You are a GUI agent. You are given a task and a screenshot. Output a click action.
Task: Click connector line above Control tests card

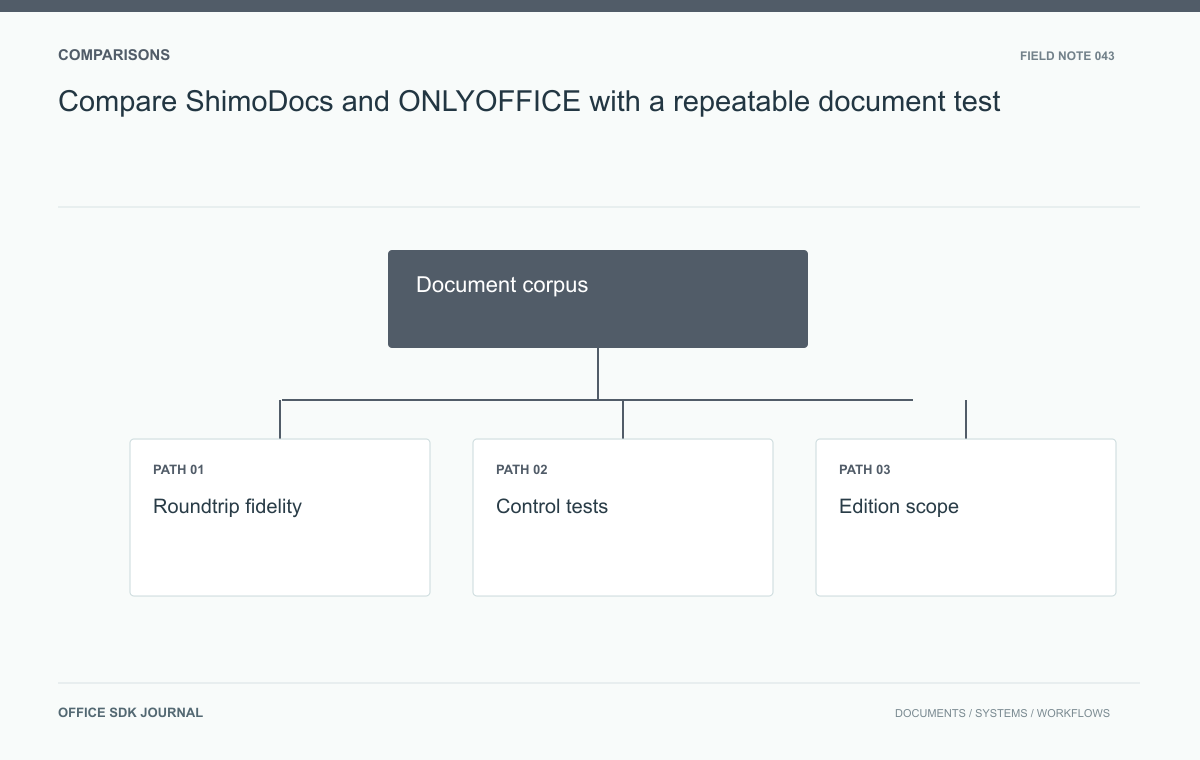[623, 419]
